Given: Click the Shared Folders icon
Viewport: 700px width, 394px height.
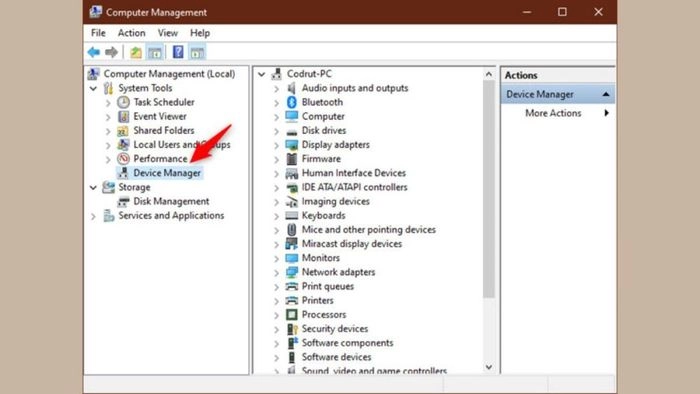Looking at the screenshot, I should click(123, 131).
